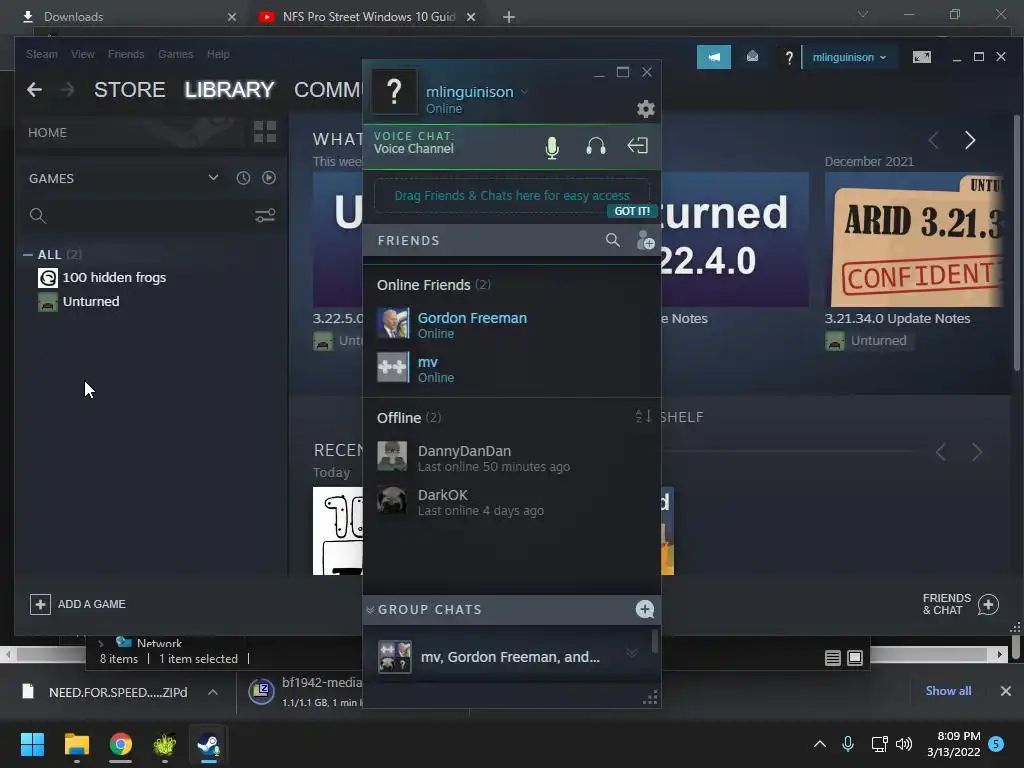1024x768 pixels.
Task: Open Chrome from taskbar
Action: coord(120,744)
